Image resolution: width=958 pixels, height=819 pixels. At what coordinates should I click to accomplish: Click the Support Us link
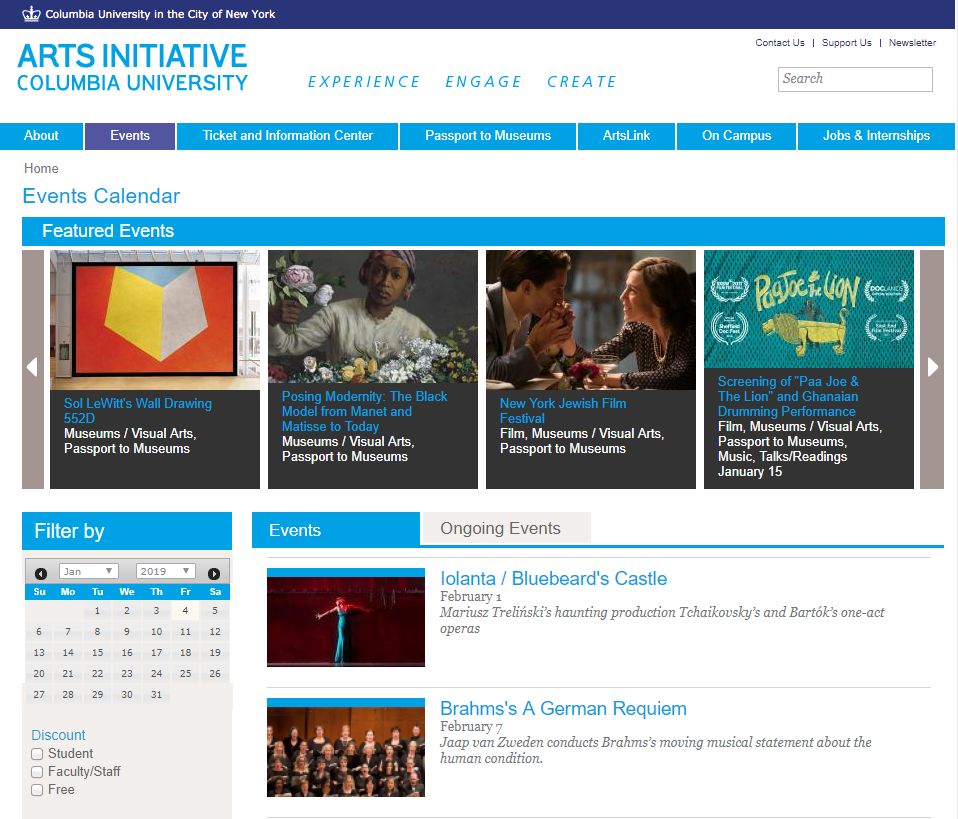pyautogui.click(x=846, y=43)
